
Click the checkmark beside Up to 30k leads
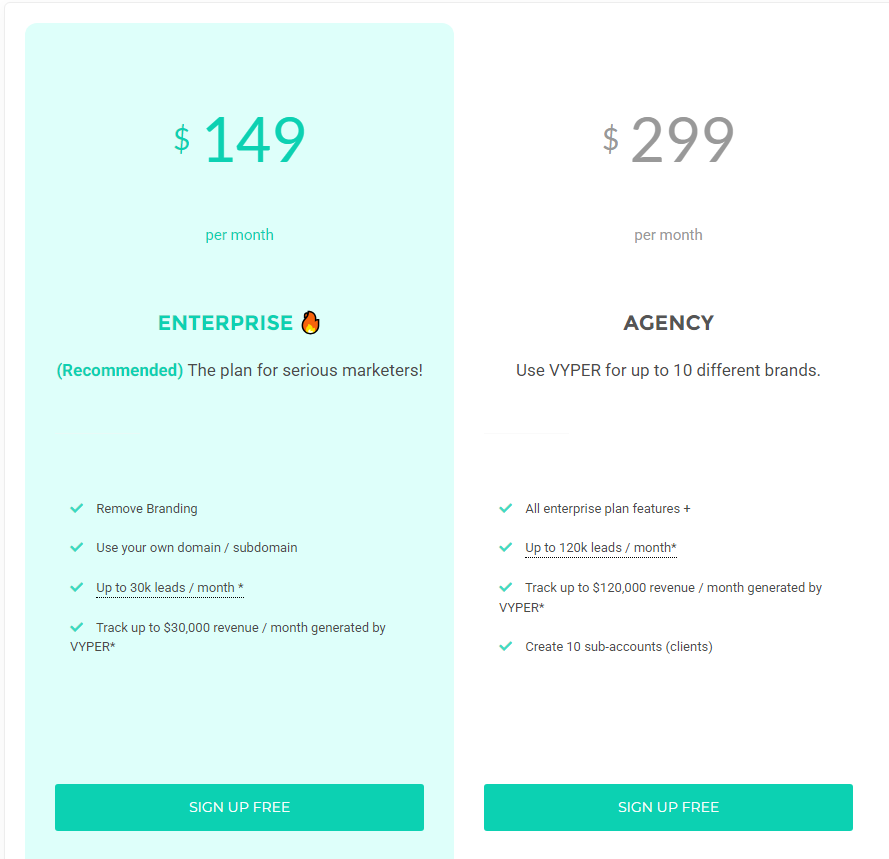click(x=76, y=587)
